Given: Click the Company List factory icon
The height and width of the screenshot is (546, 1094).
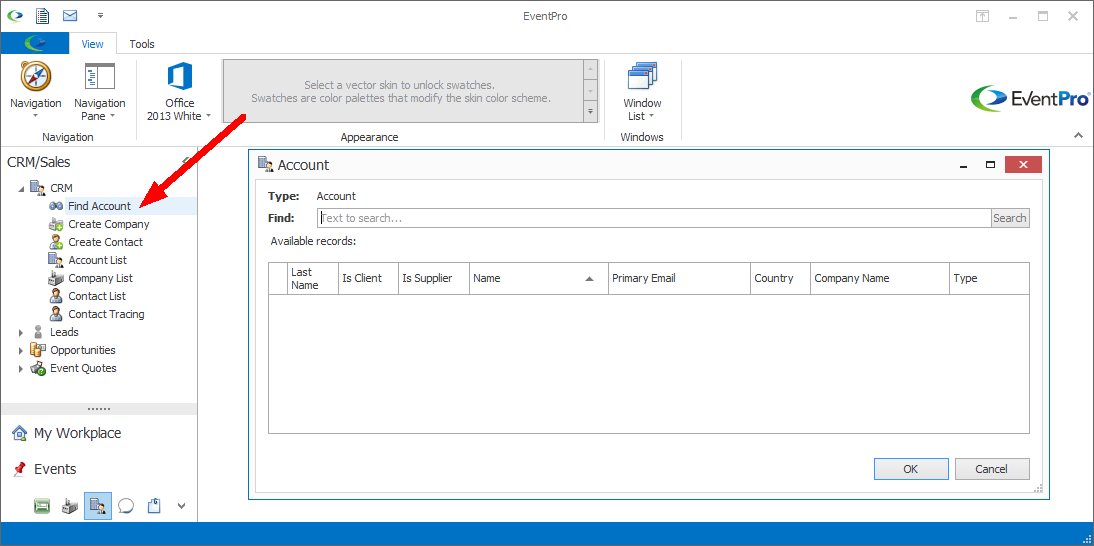Looking at the screenshot, I should click(57, 278).
